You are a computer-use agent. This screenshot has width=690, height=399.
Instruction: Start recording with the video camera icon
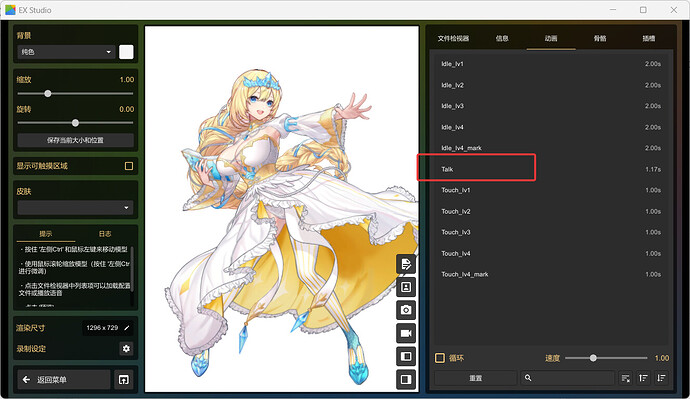[x=406, y=333]
